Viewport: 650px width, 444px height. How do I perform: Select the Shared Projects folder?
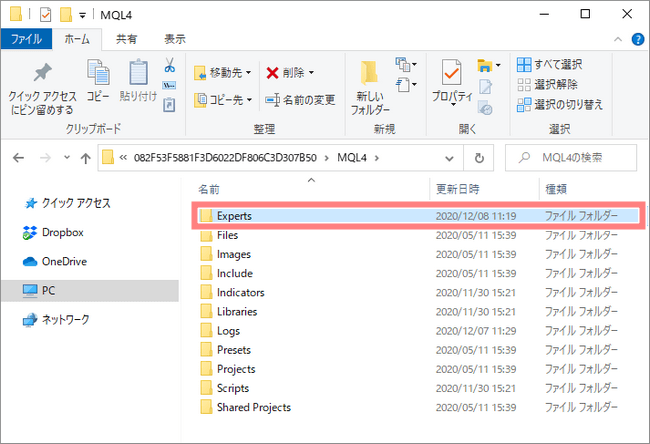[418, 408]
